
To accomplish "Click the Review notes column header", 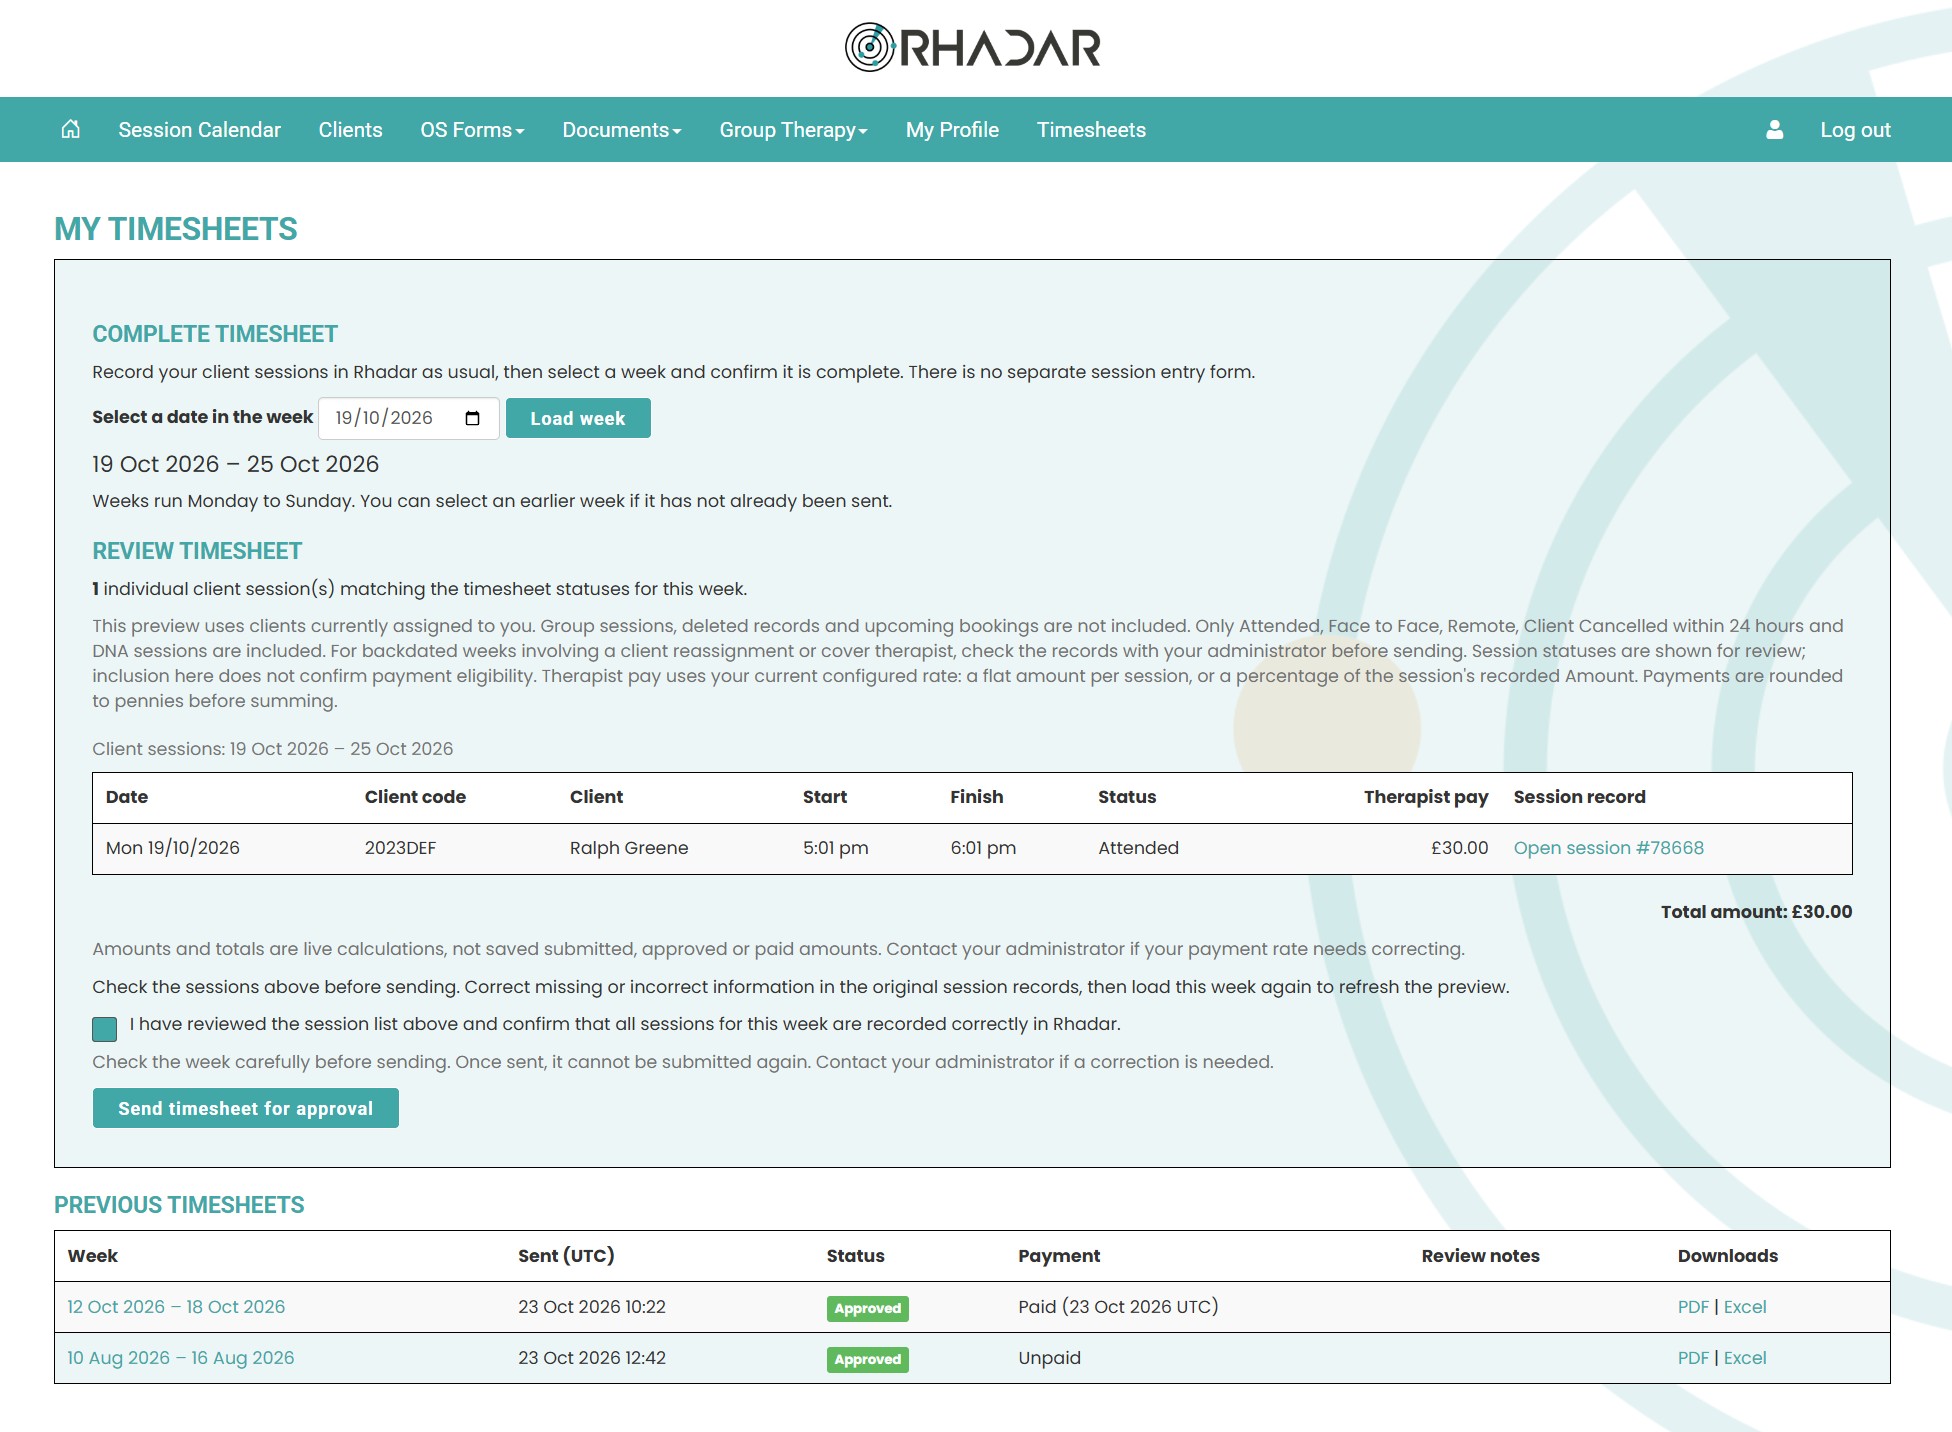I will tap(1480, 1256).
